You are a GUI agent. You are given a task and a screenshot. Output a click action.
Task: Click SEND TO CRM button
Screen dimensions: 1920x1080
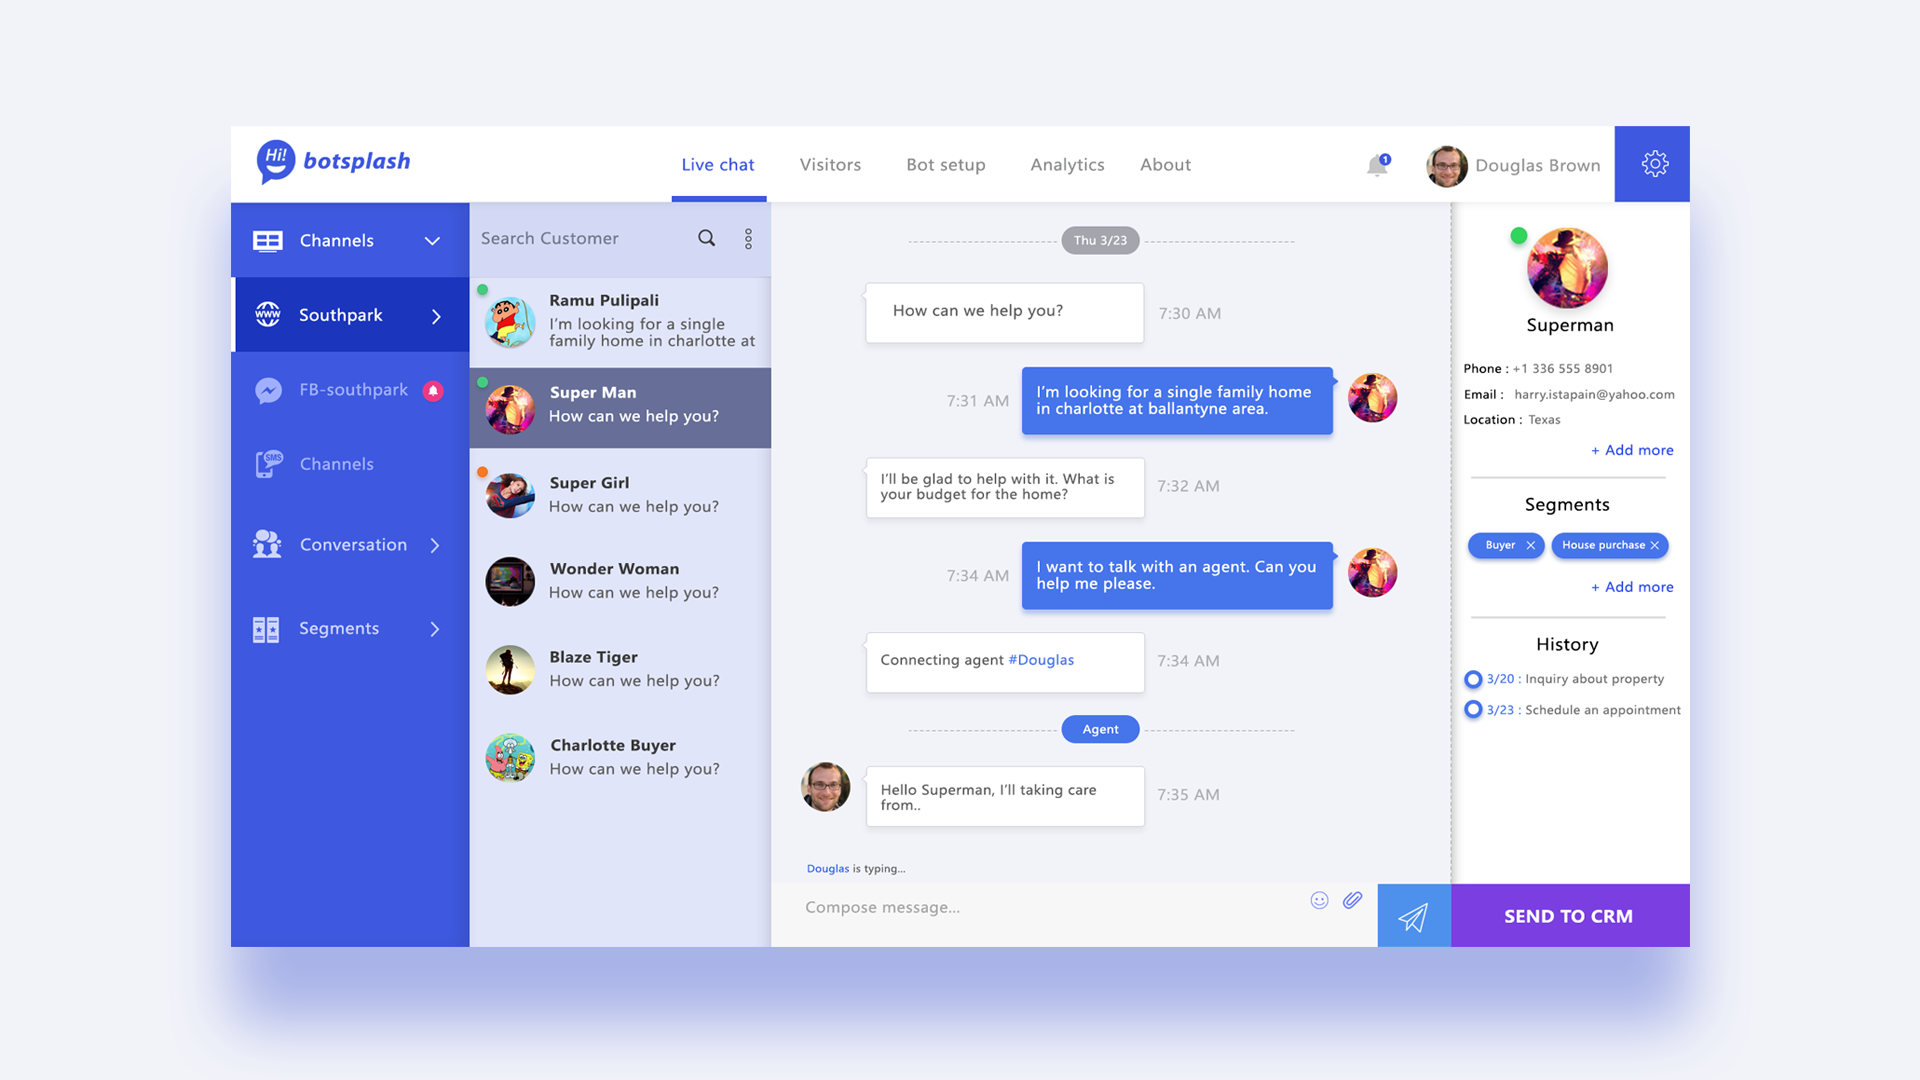[1568, 915]
